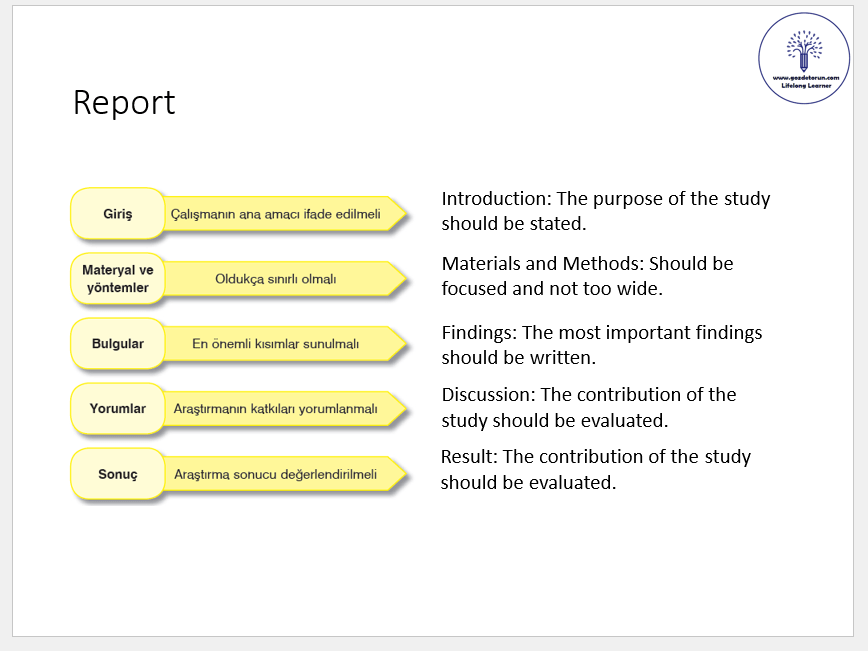
Task: Click the www.gozdetorun.com link in logo
Action: point(805,77)
